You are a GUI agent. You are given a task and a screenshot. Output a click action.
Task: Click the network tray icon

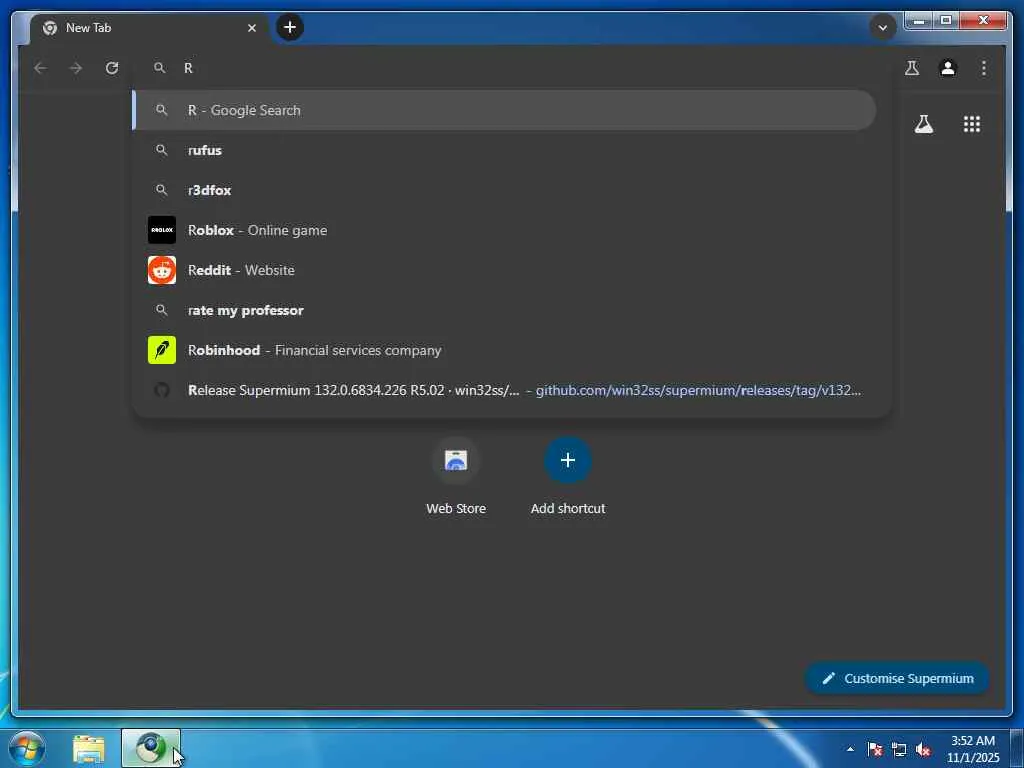899,749
